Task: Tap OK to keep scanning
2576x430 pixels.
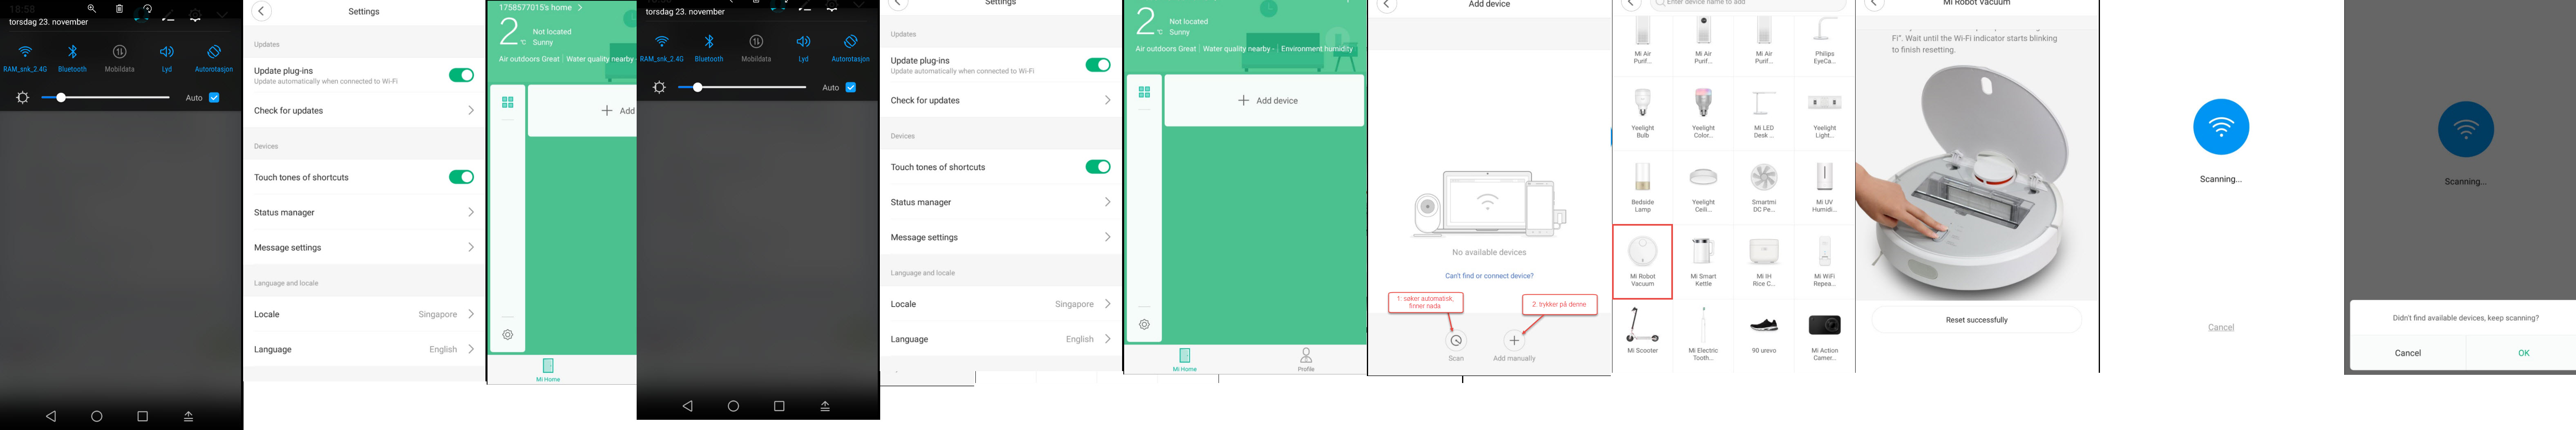Action: [2523, 353]
